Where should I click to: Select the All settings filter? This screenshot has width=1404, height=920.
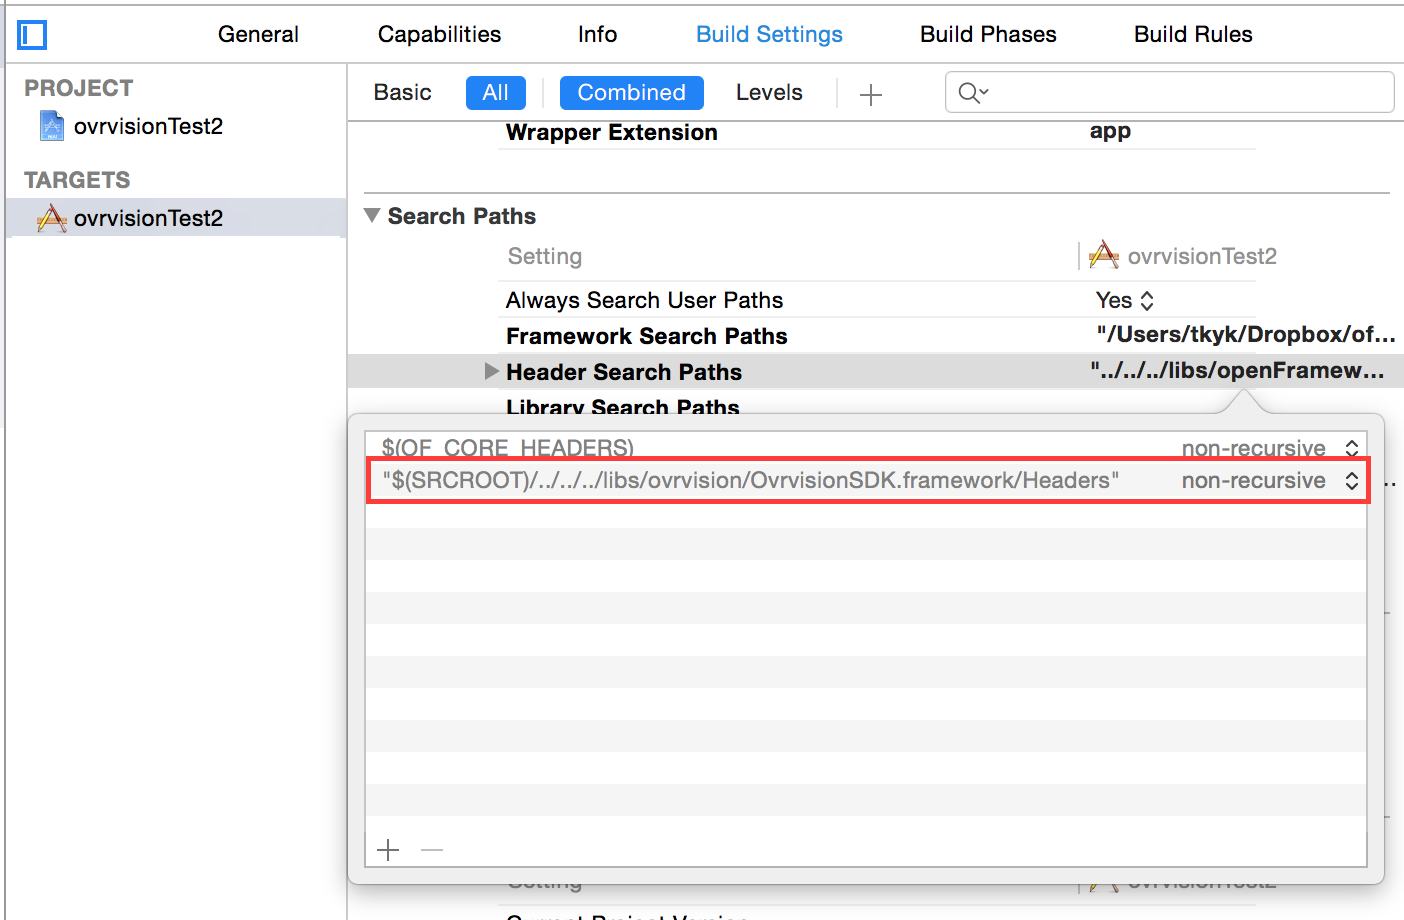495,93
